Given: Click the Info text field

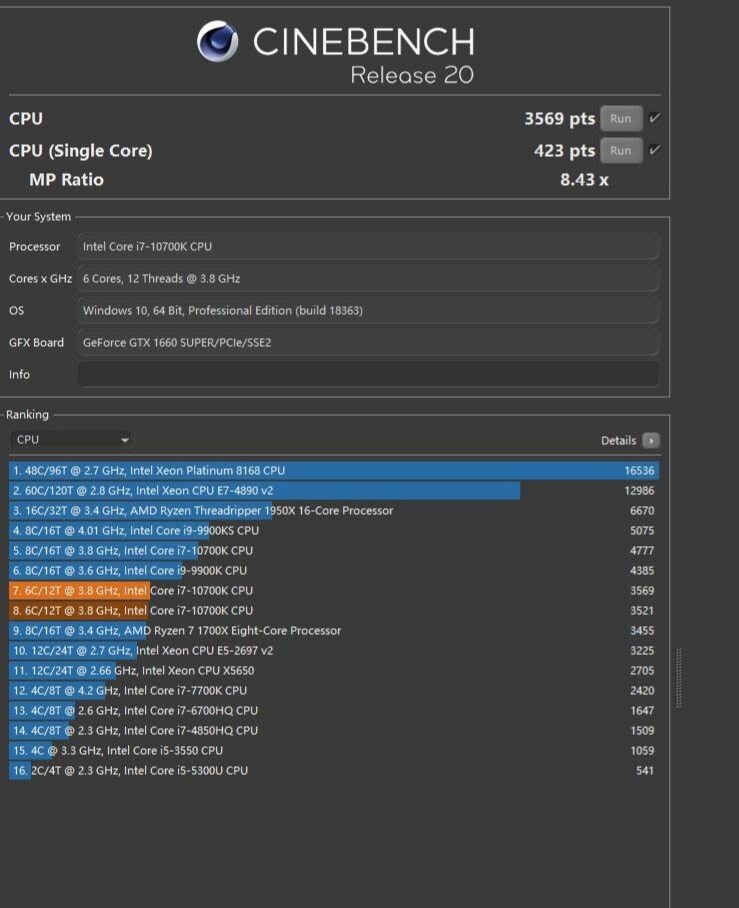Looking at the screenshot, I should tap(368, 375).
